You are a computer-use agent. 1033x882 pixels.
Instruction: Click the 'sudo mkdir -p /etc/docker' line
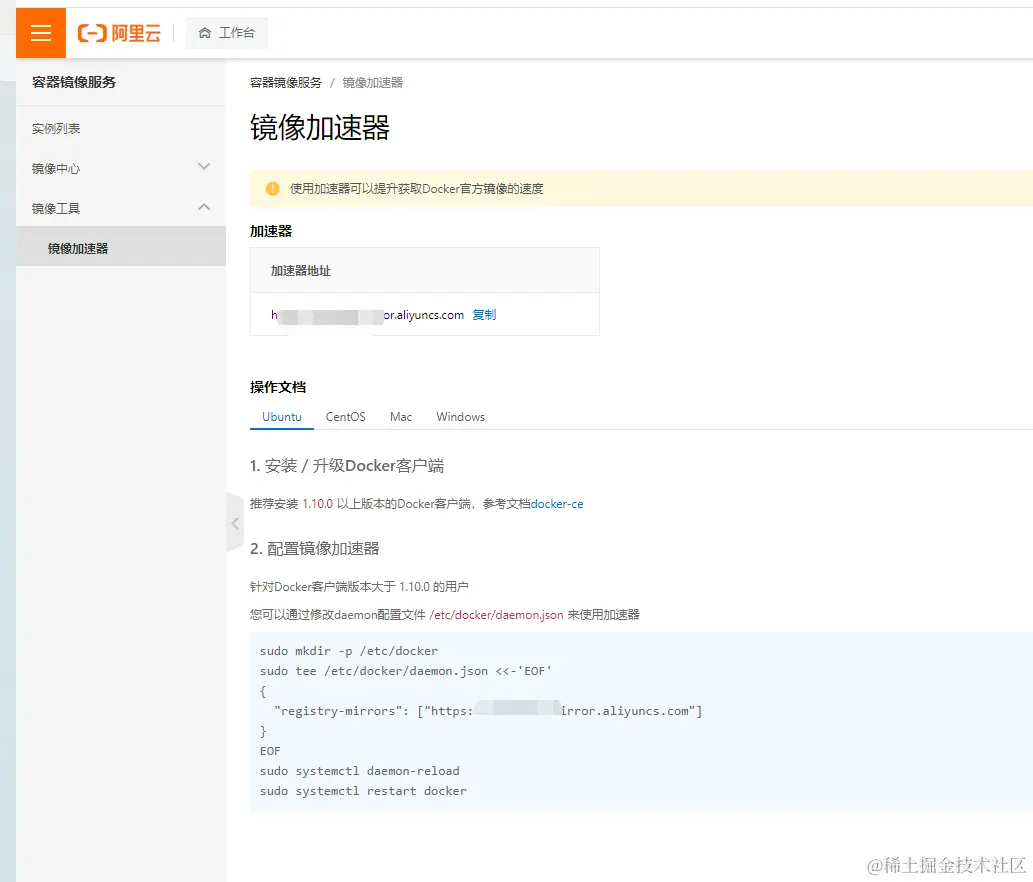(349, 651)
